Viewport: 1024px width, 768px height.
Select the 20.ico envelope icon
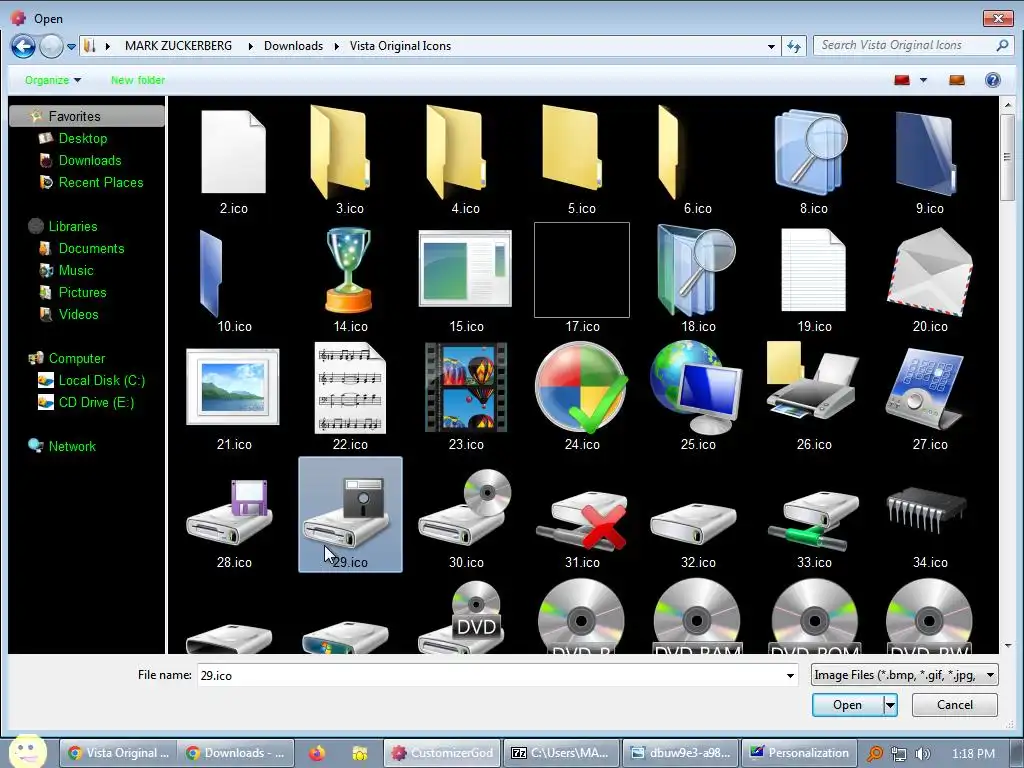coord(929,272)
